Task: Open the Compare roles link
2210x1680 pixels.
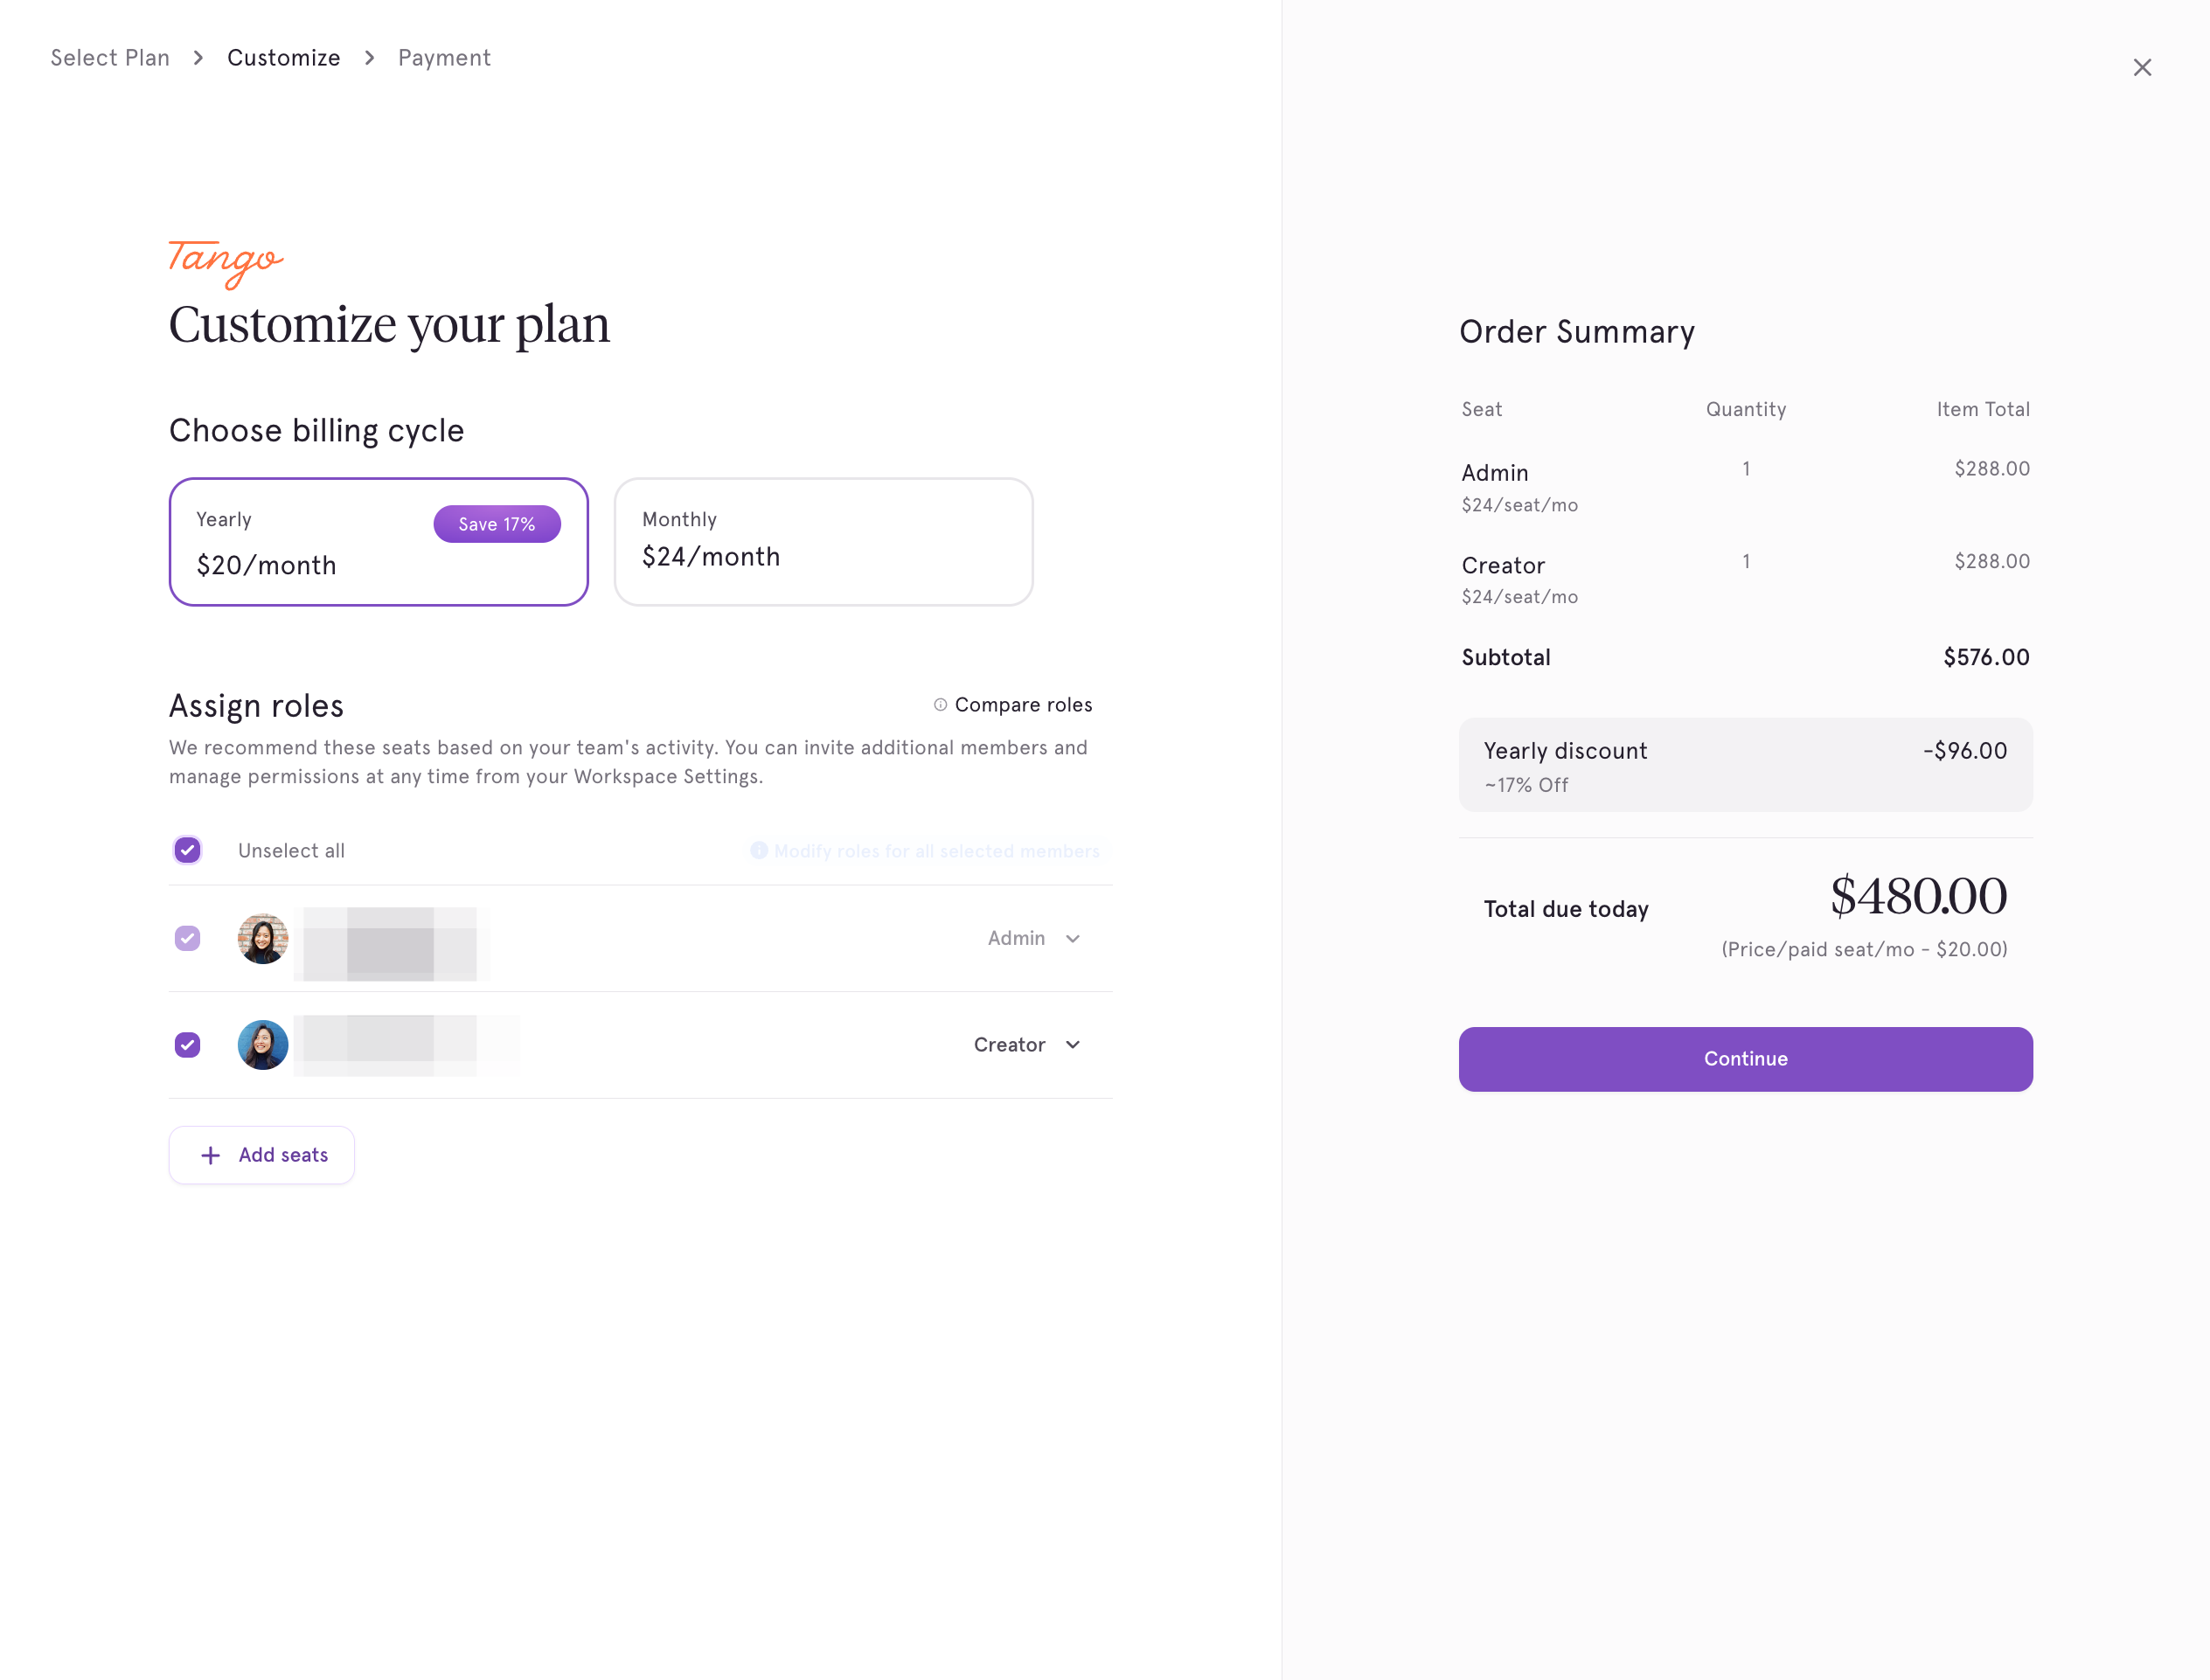Action: coord(1023,705)
